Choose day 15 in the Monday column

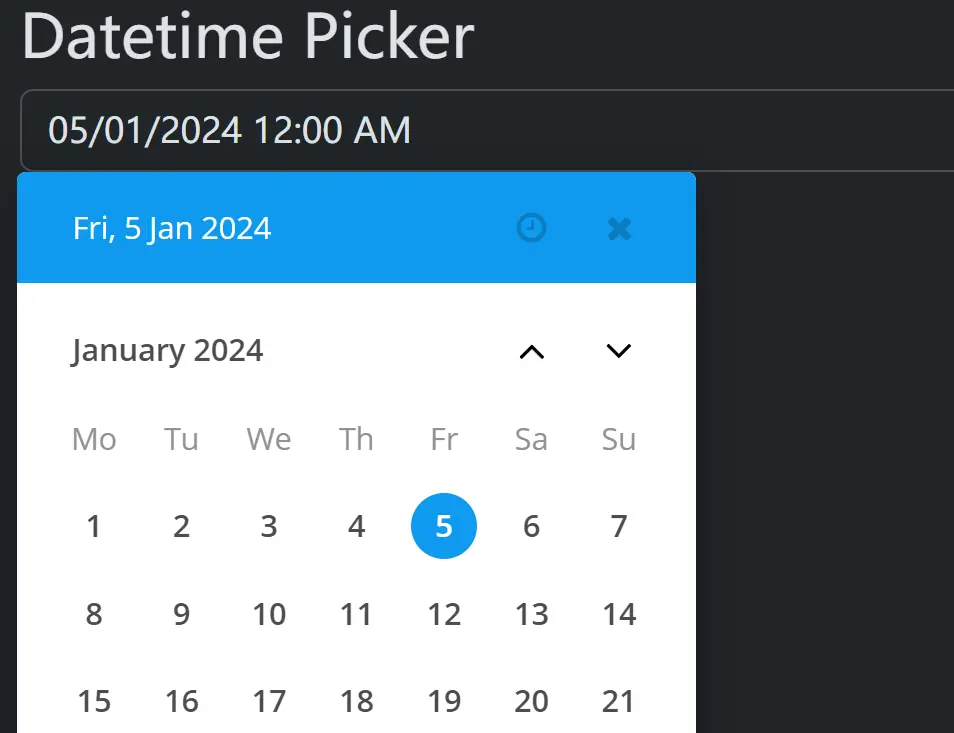pyautogui.click(x=94, y=702)
